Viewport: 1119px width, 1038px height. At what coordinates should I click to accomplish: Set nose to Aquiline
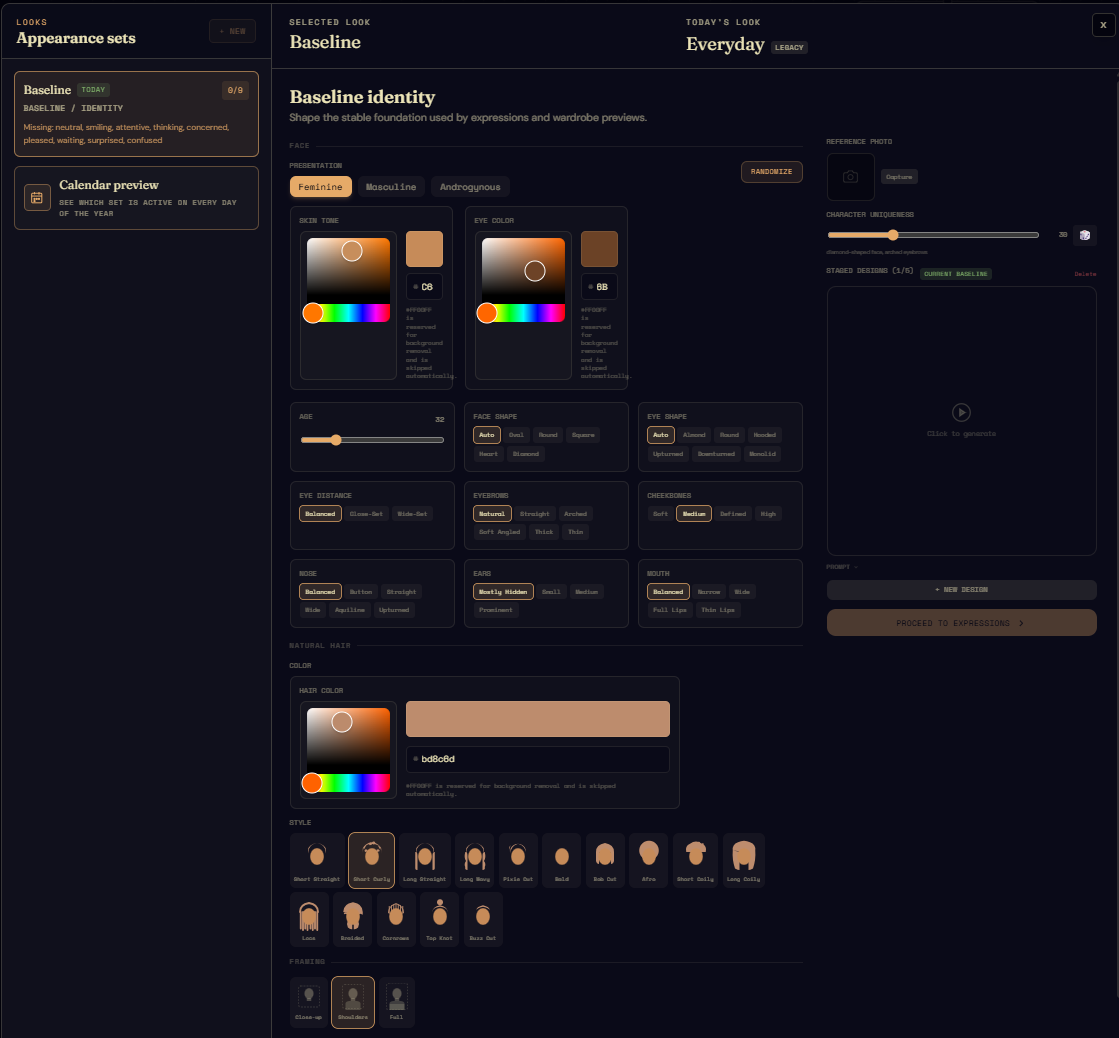pos(350,610)
